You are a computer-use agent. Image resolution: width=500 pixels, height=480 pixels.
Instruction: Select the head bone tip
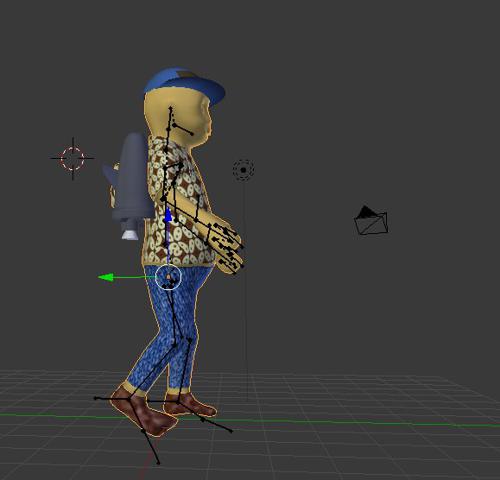point(171,108)
